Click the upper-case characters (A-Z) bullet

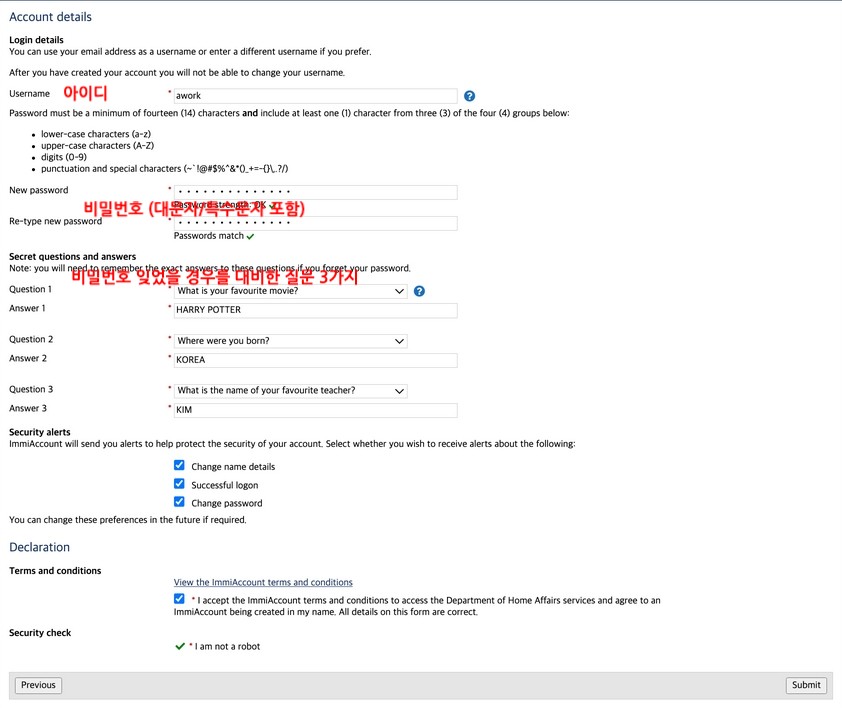coord(98,146)
